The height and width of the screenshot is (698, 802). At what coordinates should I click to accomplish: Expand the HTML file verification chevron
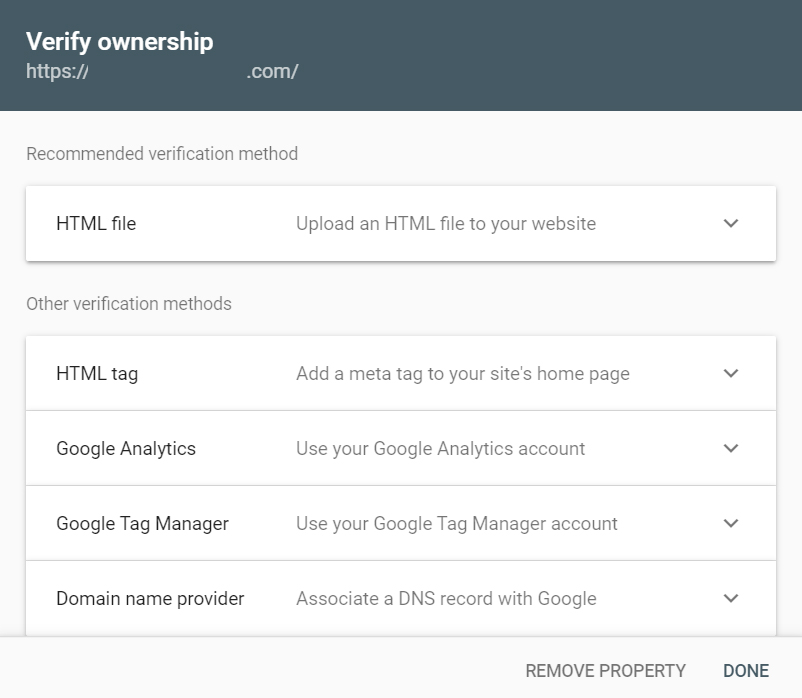pyautogui.click(x=731, y=223)
